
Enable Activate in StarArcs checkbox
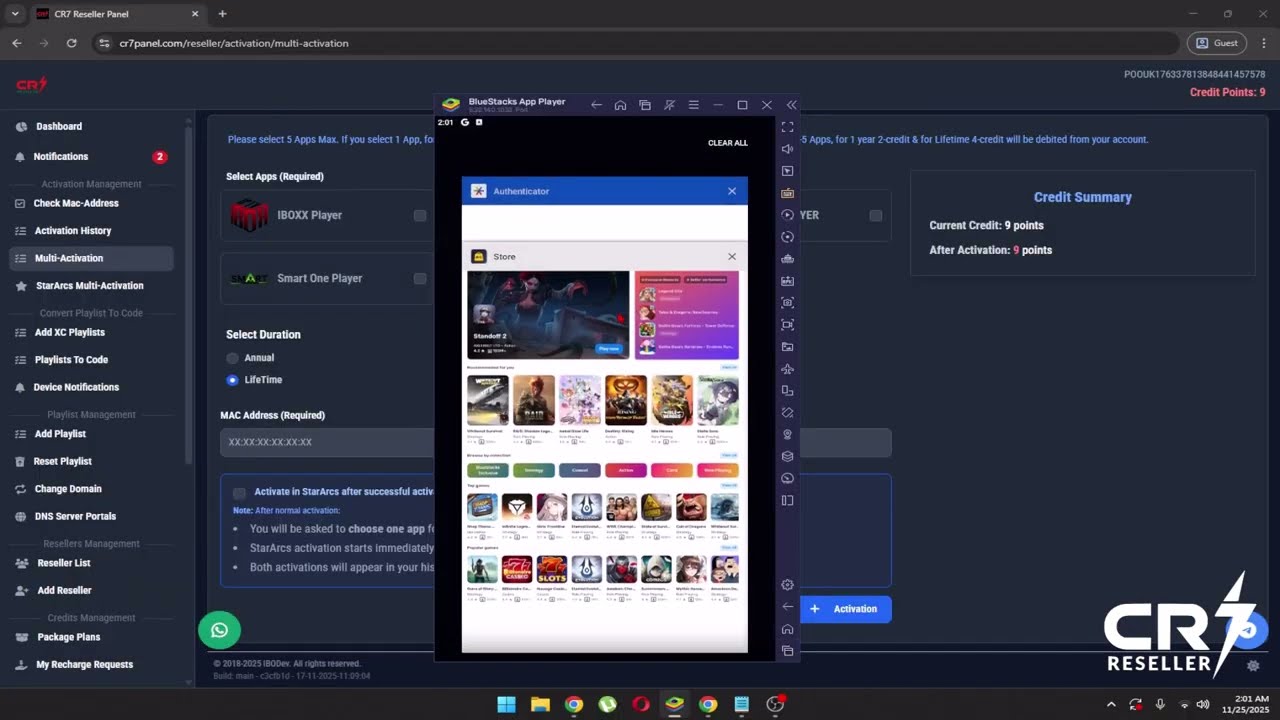pyautogui.click(x=239, y=493)
